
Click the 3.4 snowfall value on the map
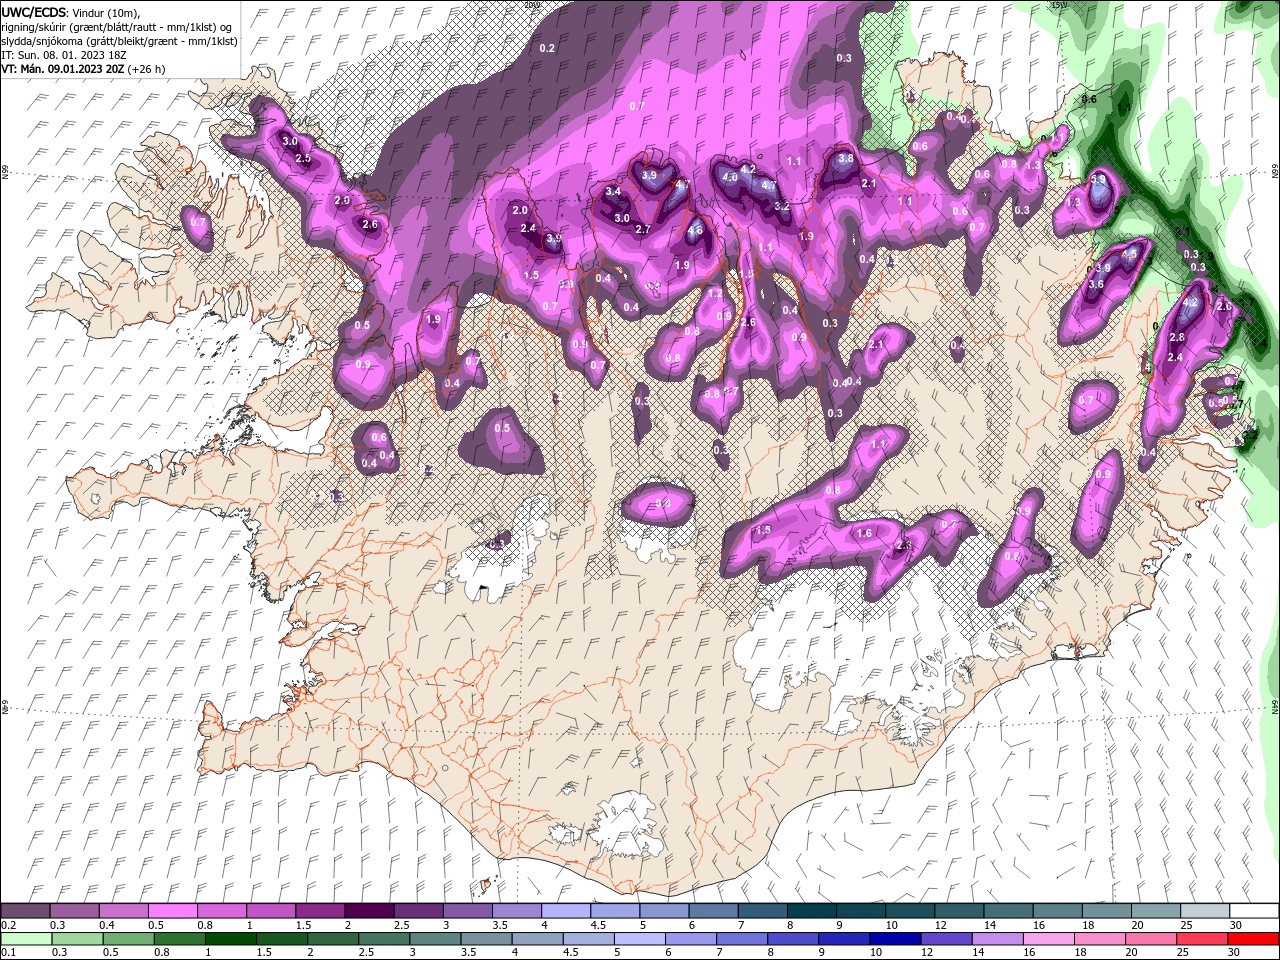[x=614, y=191]
